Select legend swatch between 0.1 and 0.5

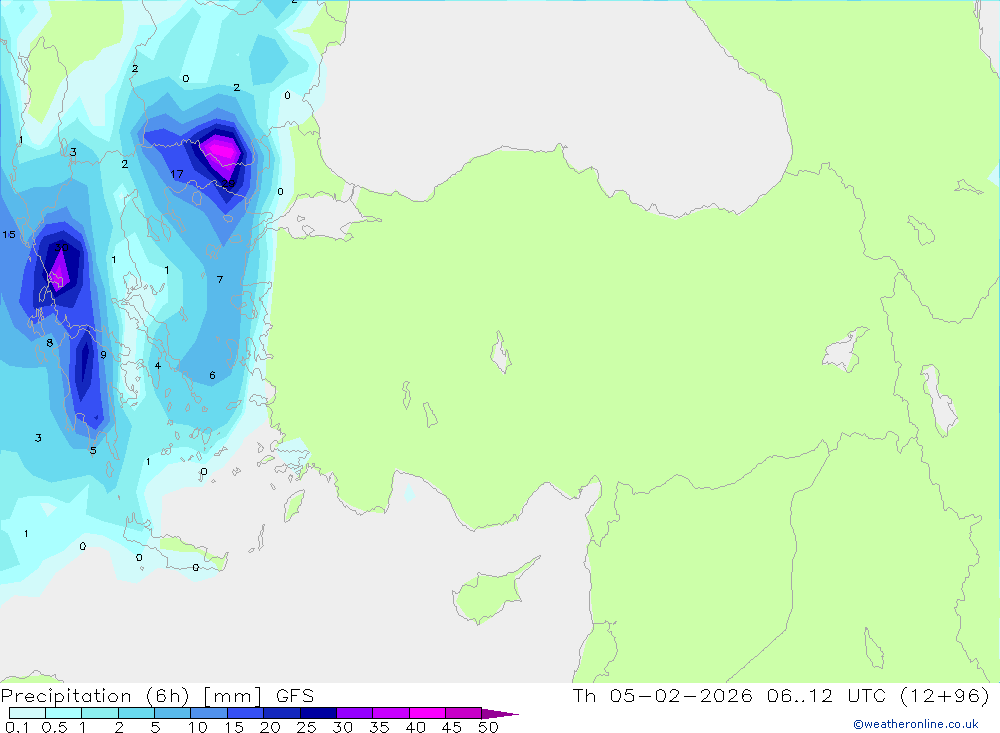pyautogui.click(x=27, y=713)
